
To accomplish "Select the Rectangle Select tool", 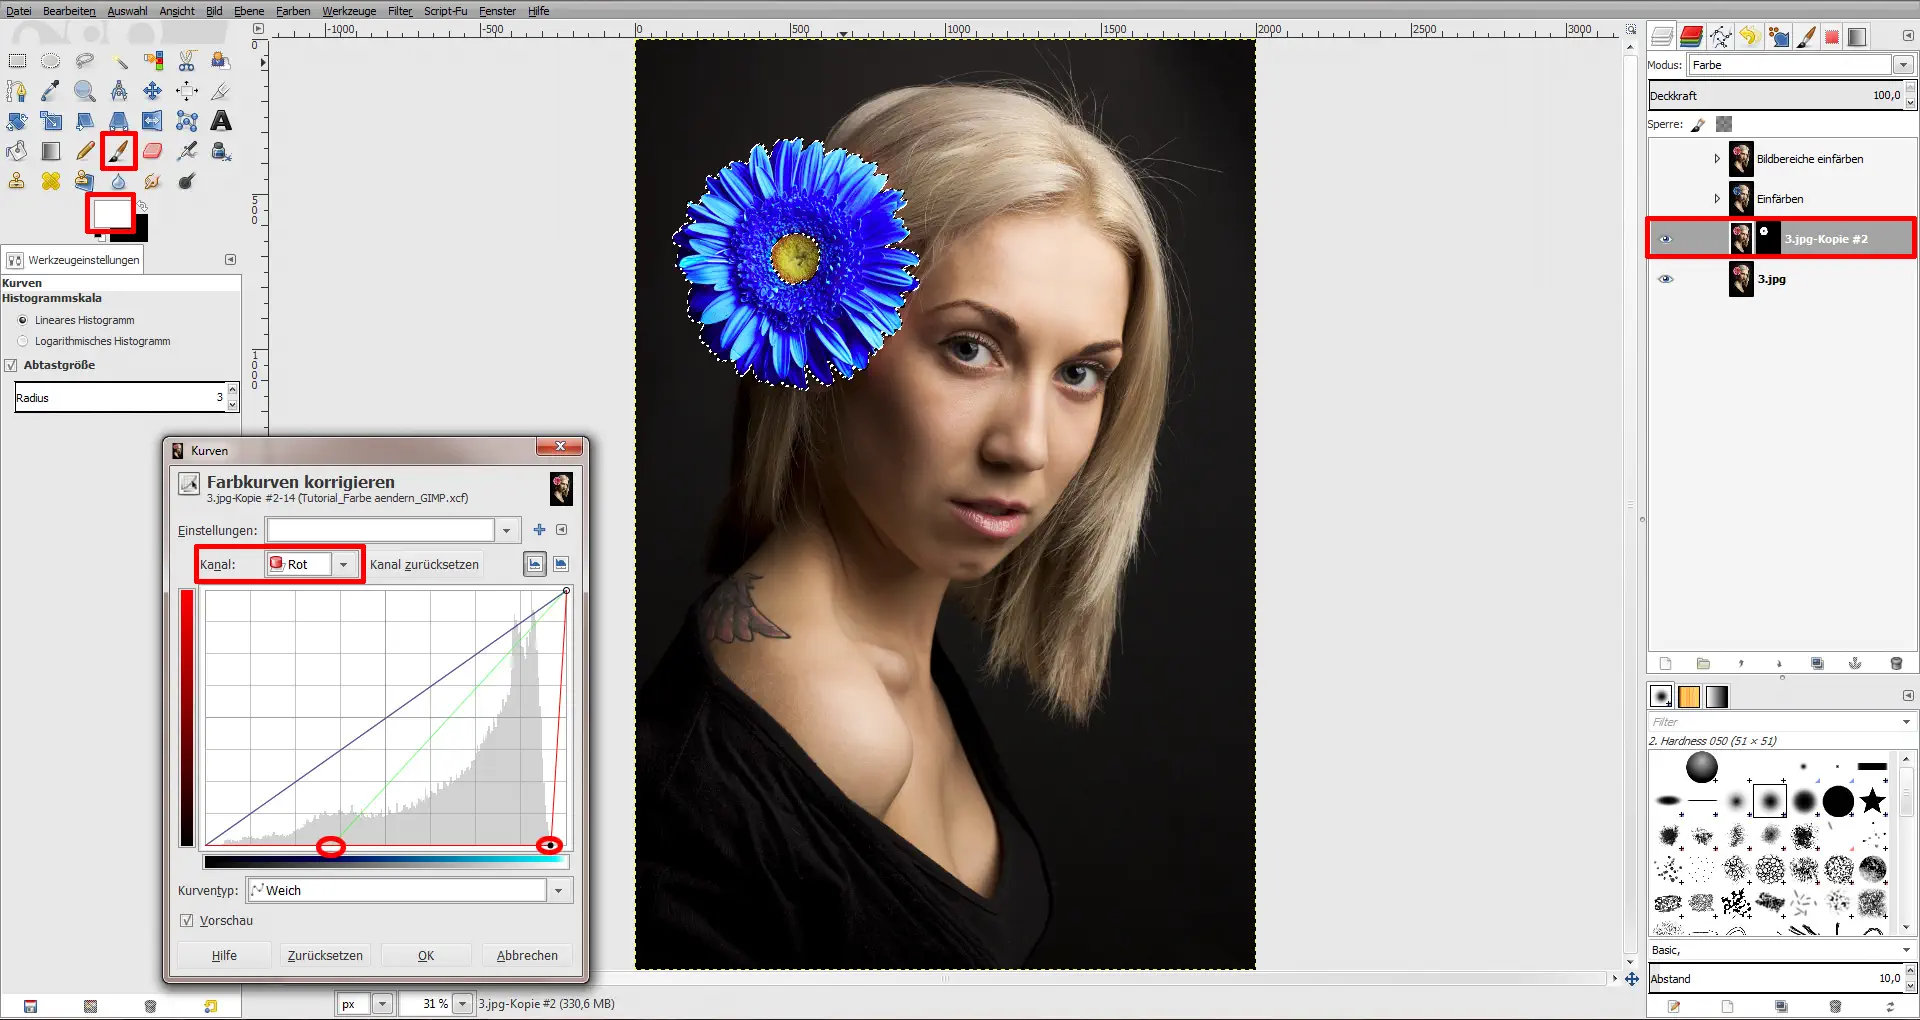I will 16,60.
